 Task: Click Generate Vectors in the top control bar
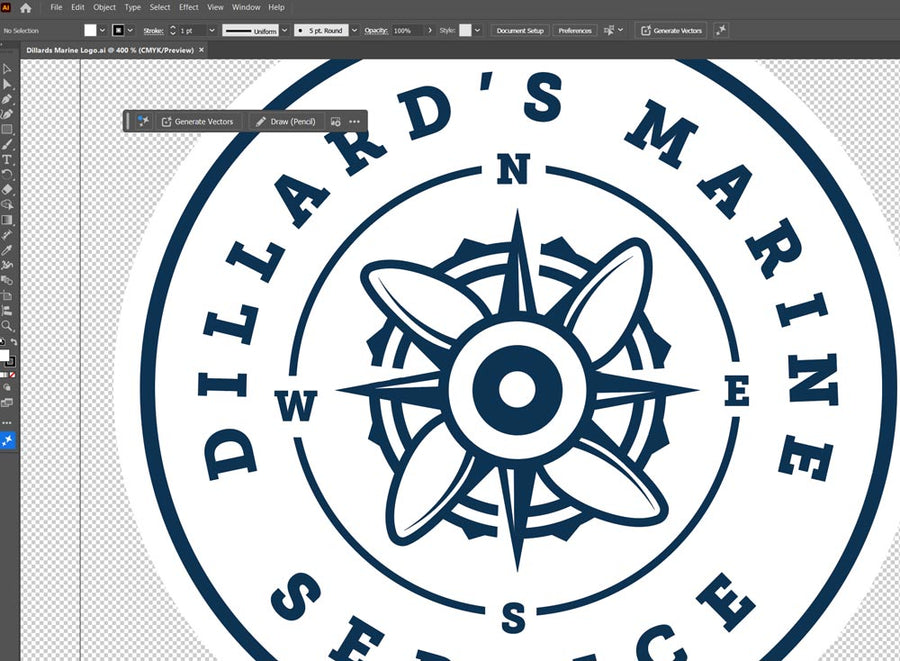click(672, 30)
